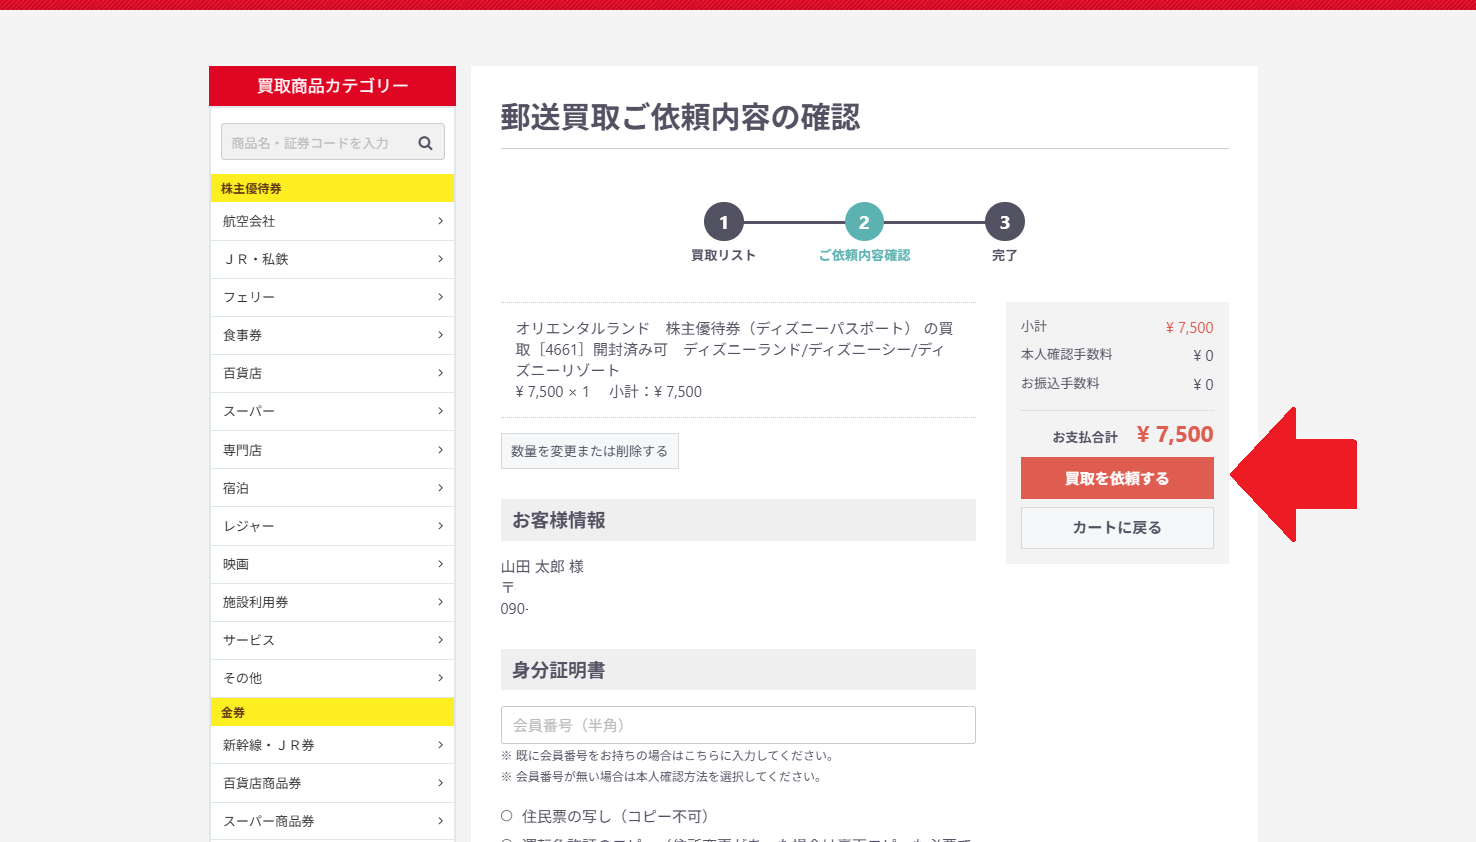Click step 2 ご依頼内容確認 circle
This screenshot has width=1476, height=842.
(x=864, y=222)
